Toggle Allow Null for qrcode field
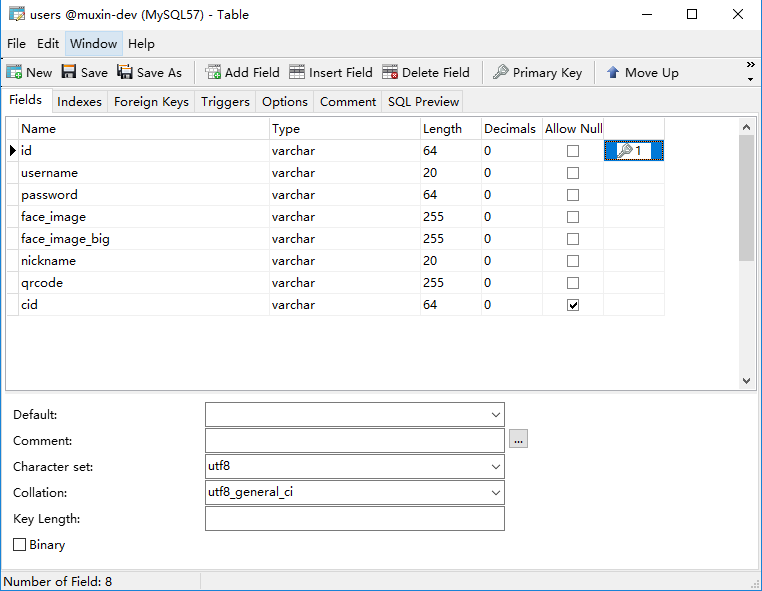762x591 pixels. tap(573, 283)
